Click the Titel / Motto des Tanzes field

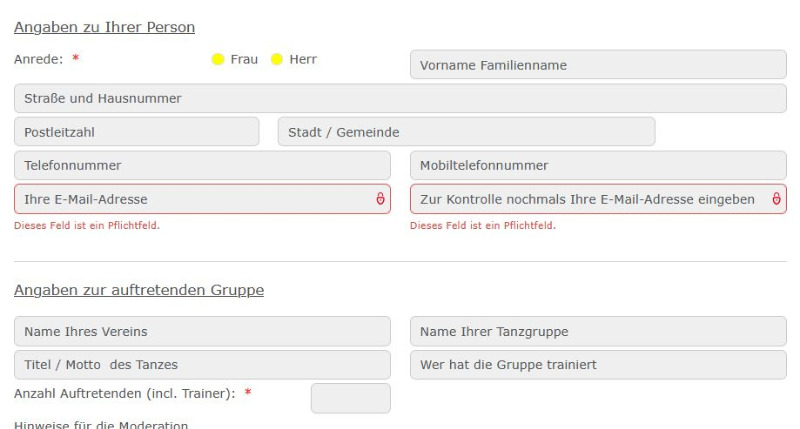pos(202,365)
